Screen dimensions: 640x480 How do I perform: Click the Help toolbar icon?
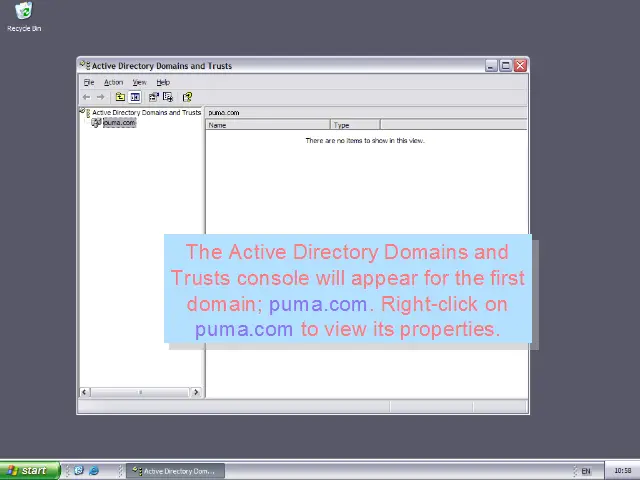click(x=187, y=97)
